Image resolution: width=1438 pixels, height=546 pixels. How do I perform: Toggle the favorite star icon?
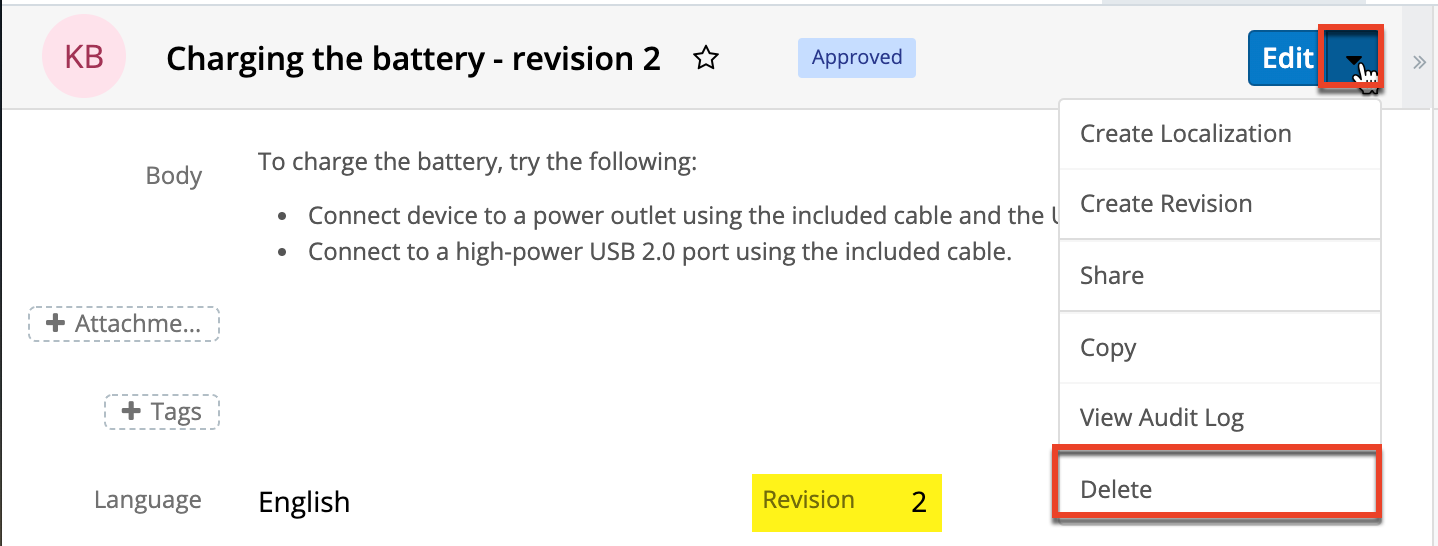click(x=706, y=59)
